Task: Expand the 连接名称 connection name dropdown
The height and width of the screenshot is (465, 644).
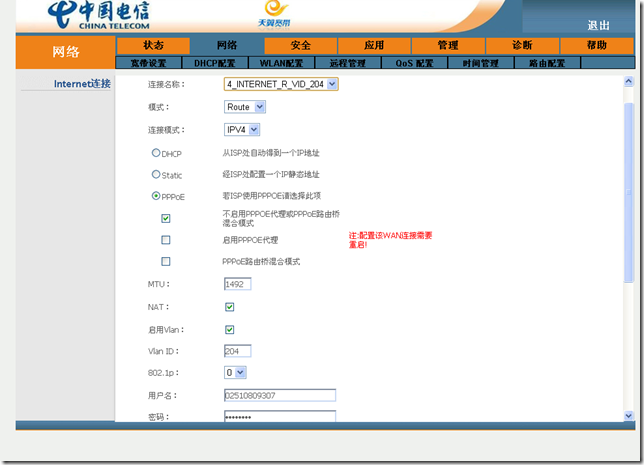Action: click(281, 84)
